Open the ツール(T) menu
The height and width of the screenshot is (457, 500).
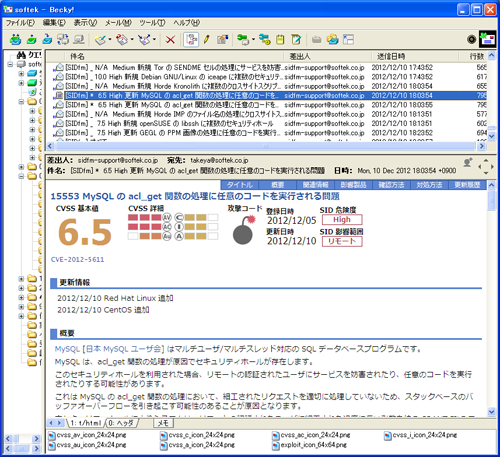point(152,23)
